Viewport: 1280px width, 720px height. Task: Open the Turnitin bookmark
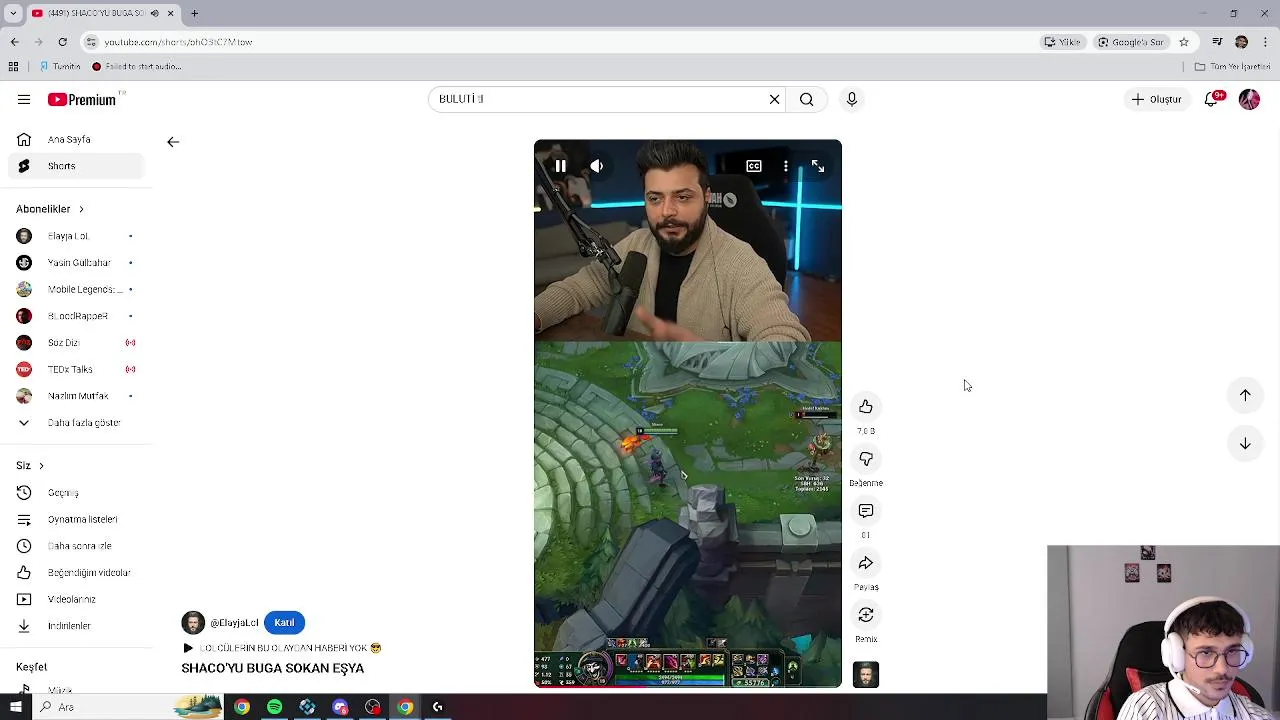[60, 67]
